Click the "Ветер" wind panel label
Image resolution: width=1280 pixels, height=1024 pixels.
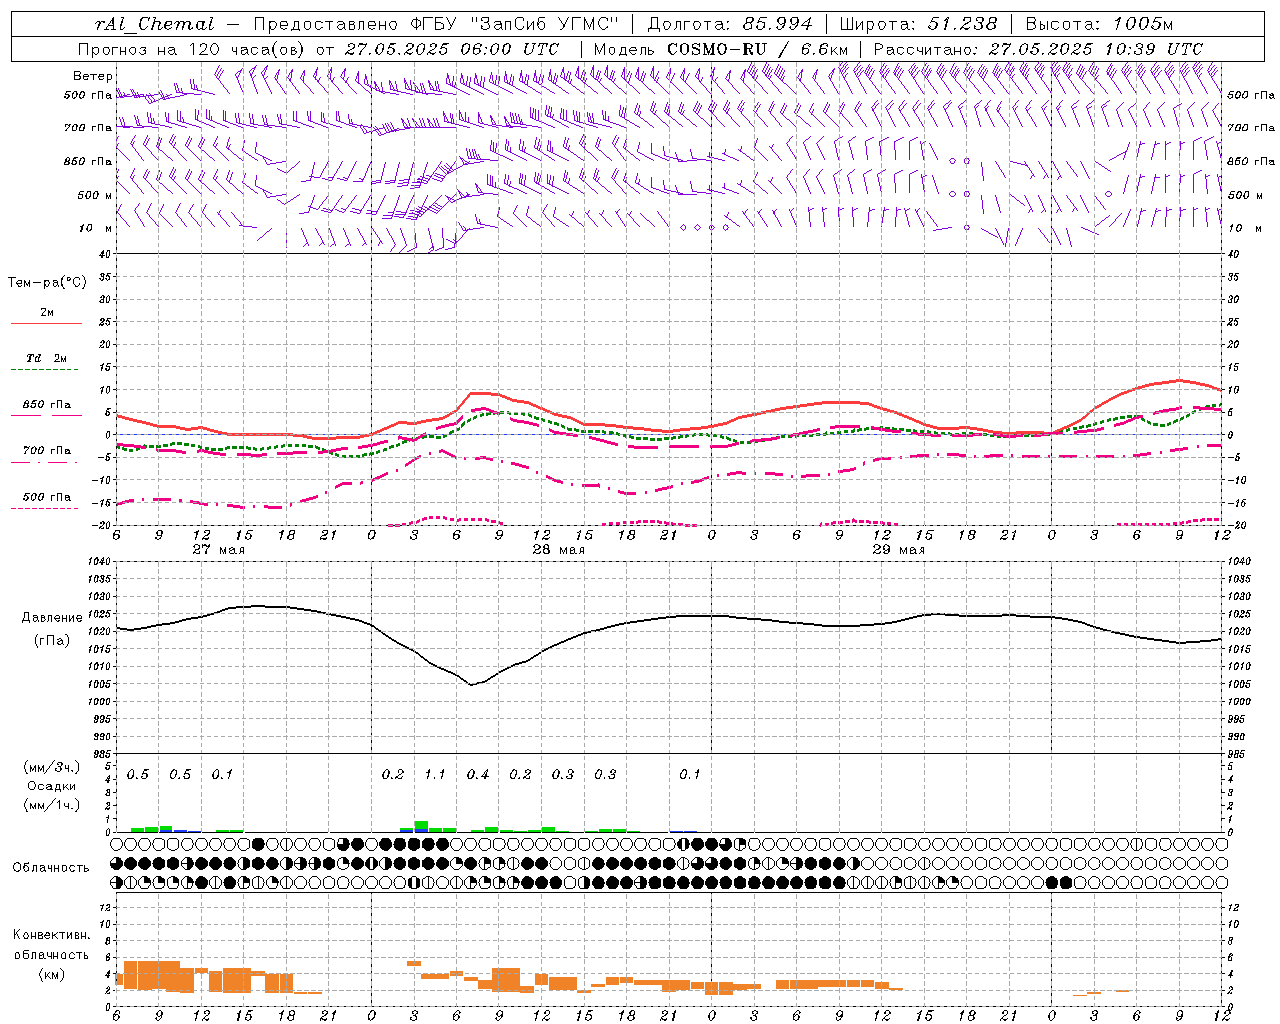93,76
